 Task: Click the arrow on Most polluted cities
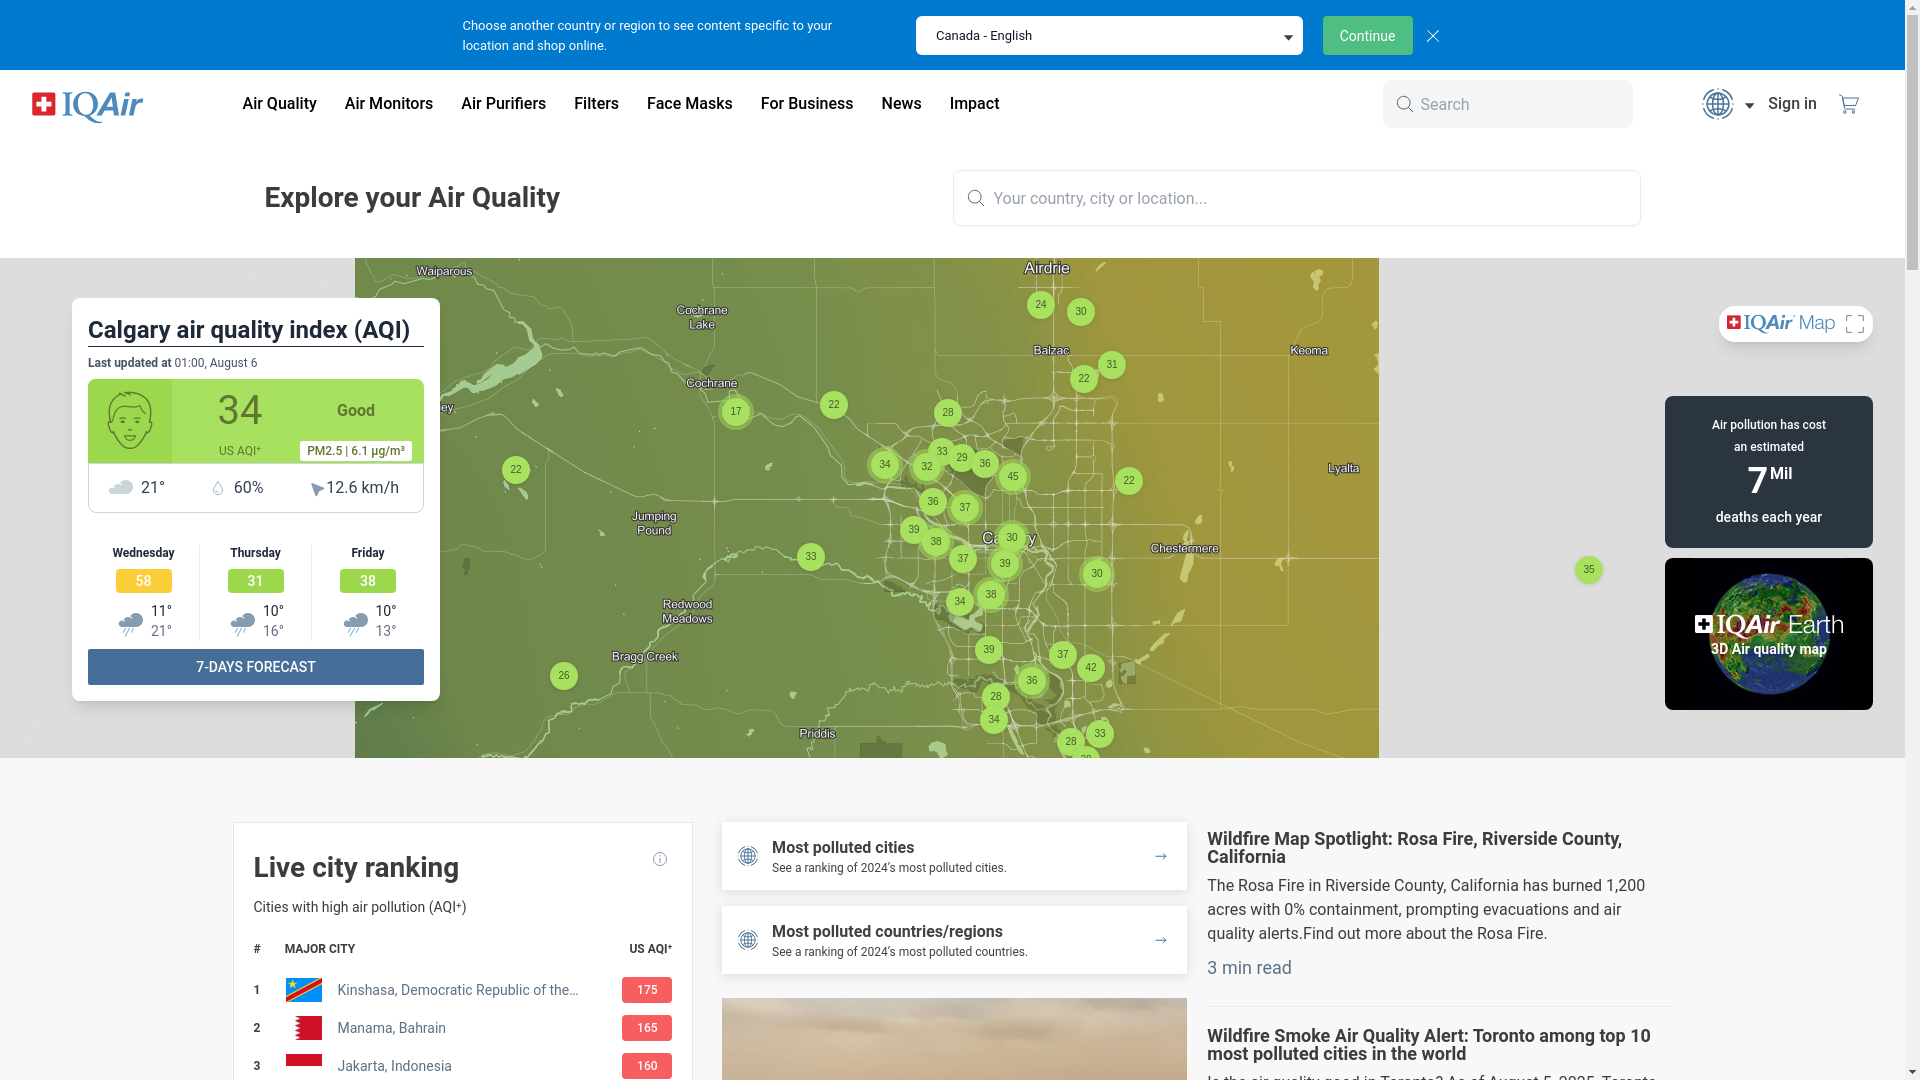(x=1161, y=856)
